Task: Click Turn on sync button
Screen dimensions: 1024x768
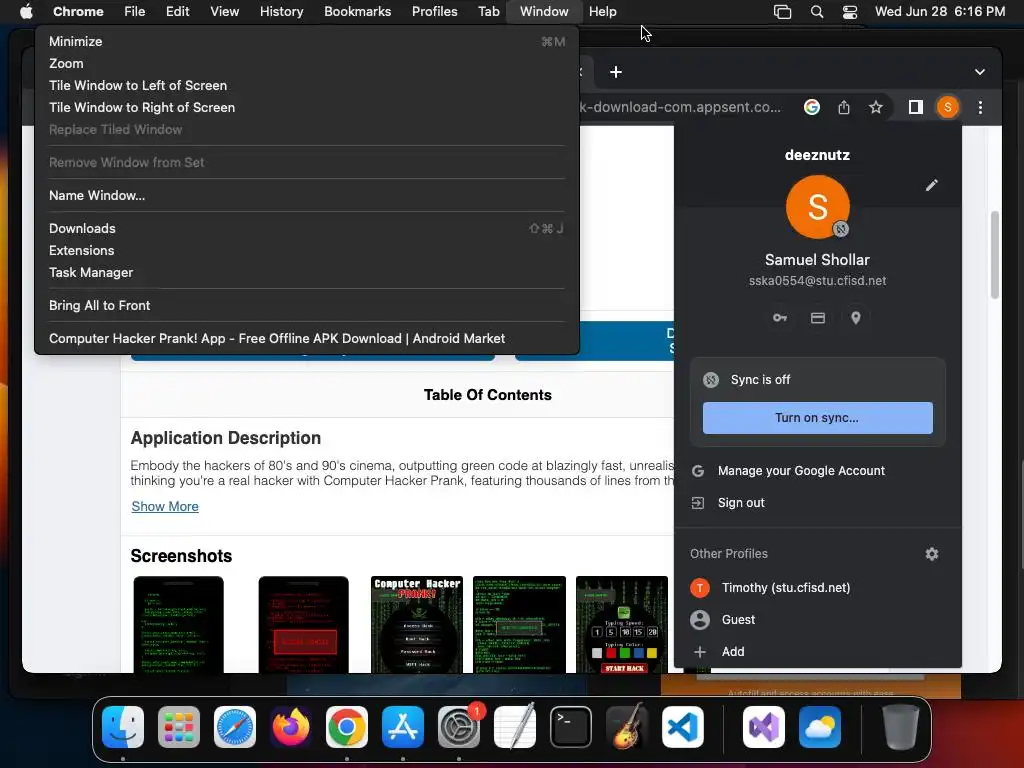Action: click(818, 418)
